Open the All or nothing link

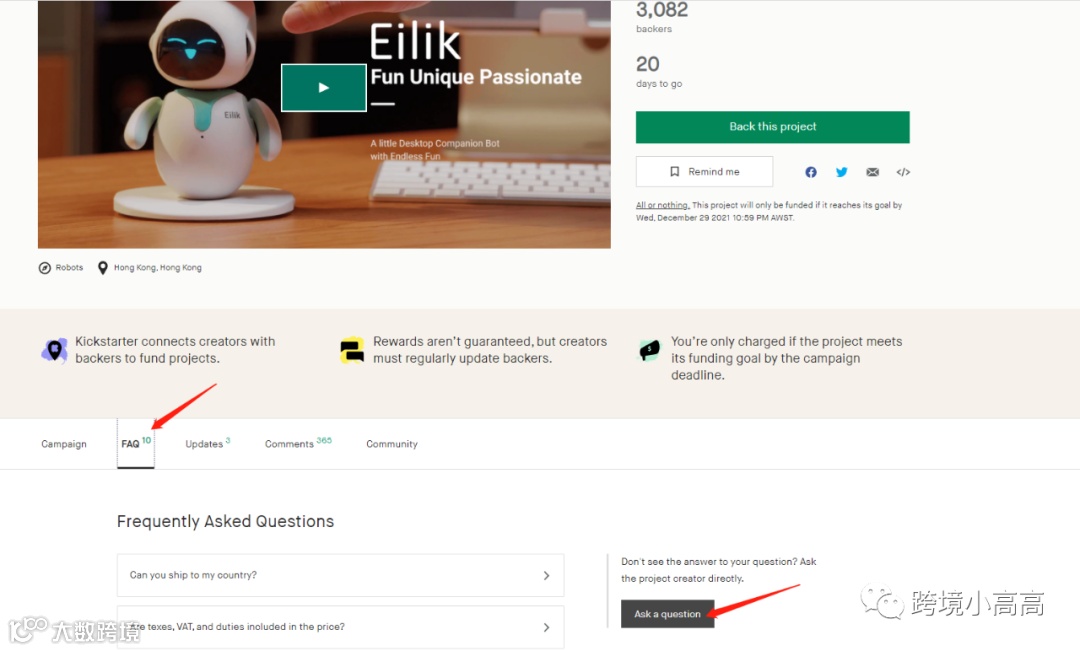pos(663,205)
